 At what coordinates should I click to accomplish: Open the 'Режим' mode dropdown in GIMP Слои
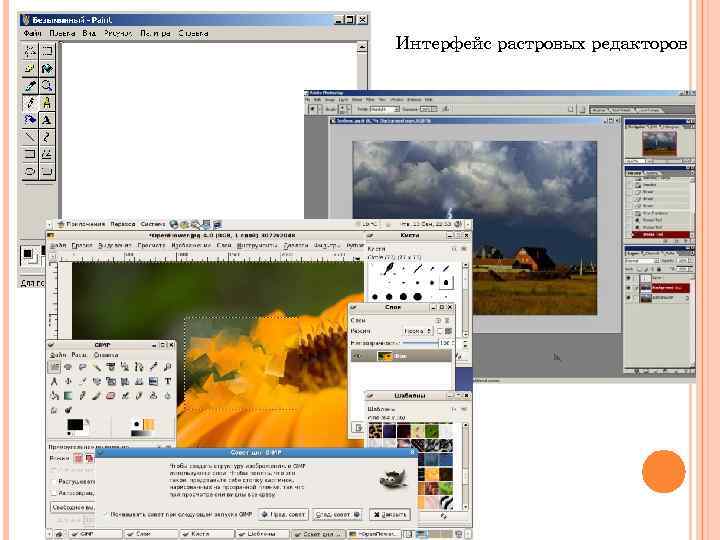418,331
